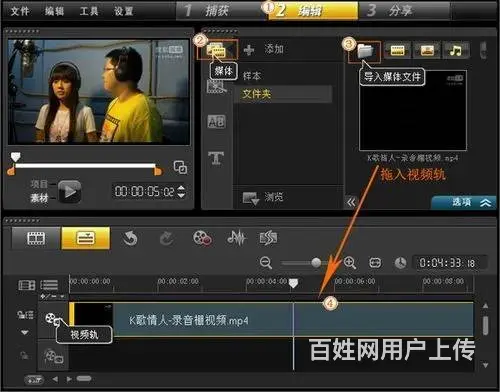
Task: Click the mark-in trim handle
Action: click(11, 171)
